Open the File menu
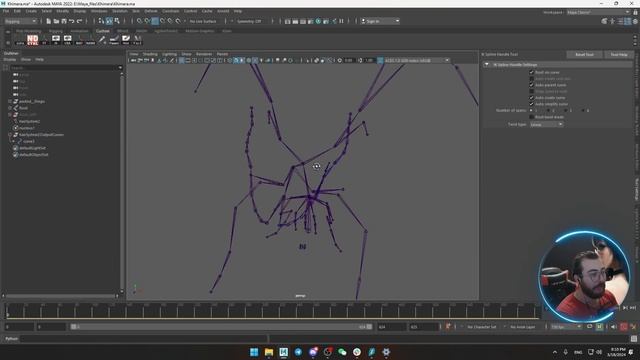 pyautogui.click(x=6, y=11)
